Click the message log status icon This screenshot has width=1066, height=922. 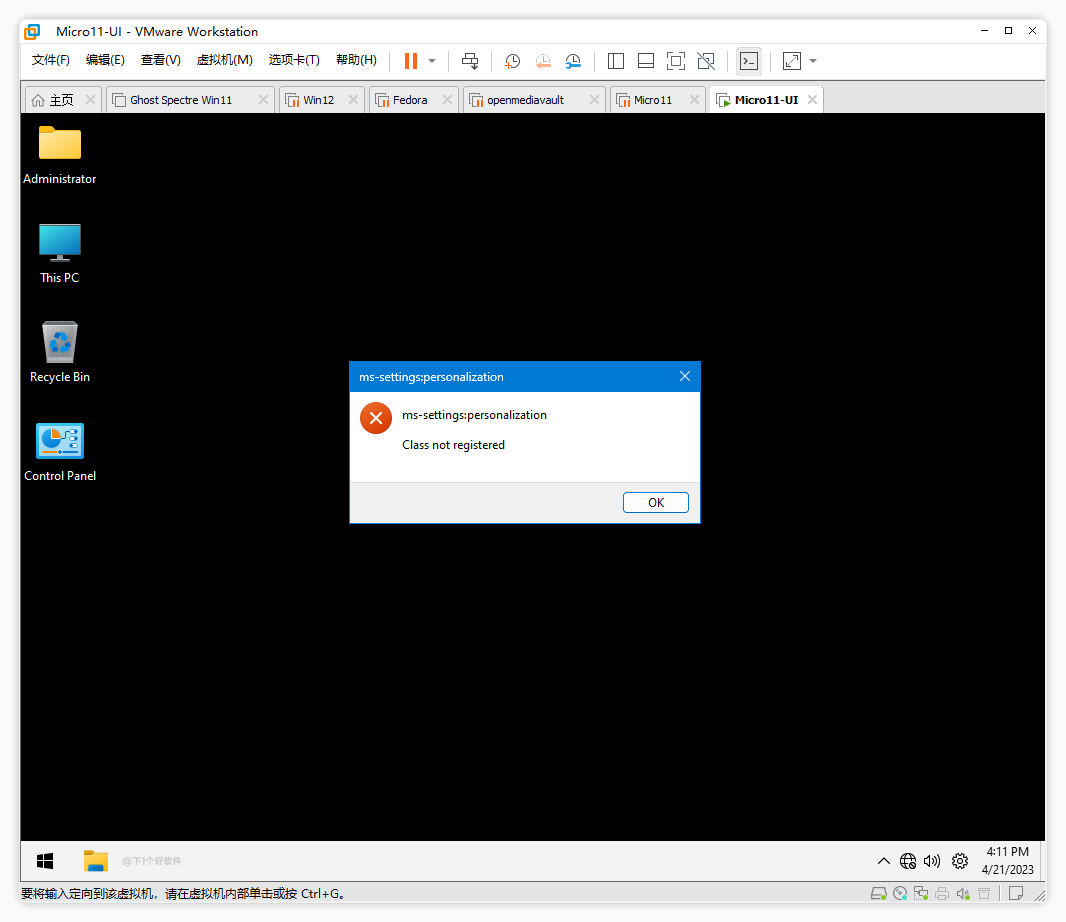tap(1016, 893)
